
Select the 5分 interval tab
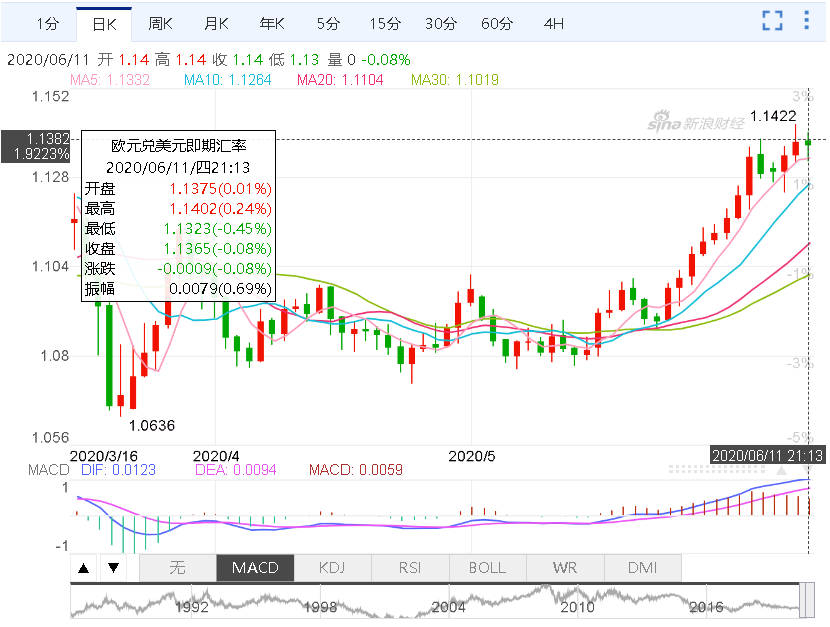328,24
